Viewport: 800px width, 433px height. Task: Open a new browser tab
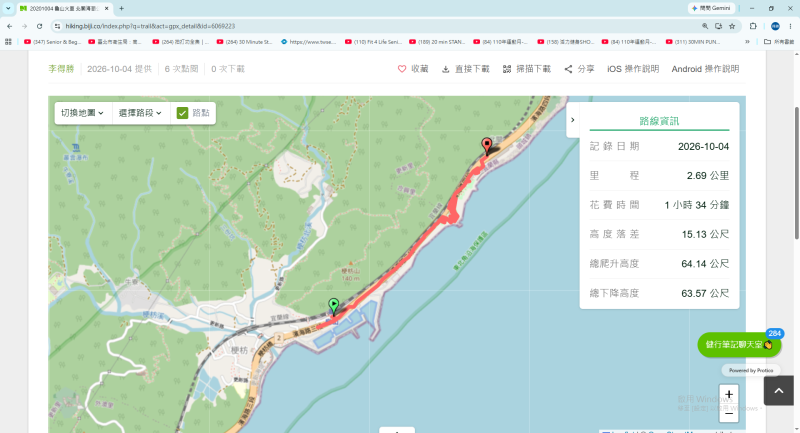point(121,9)
